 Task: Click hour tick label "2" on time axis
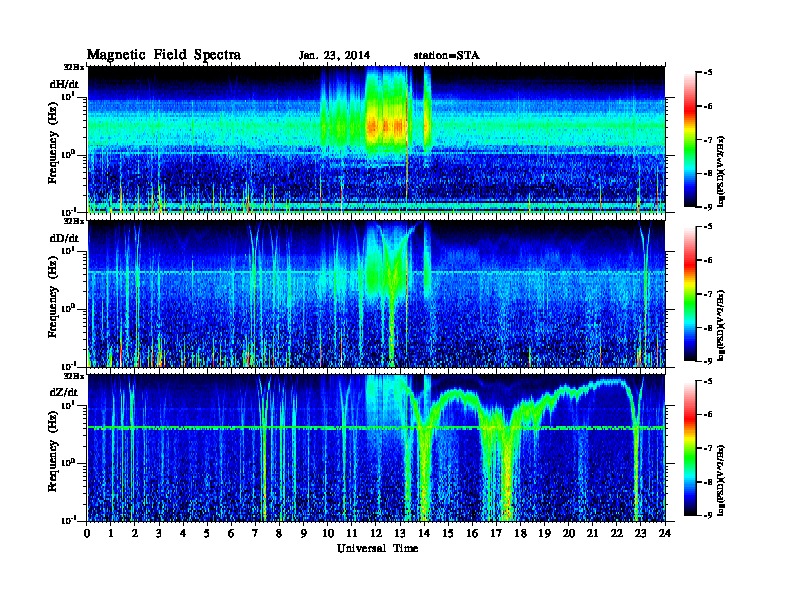135,533
